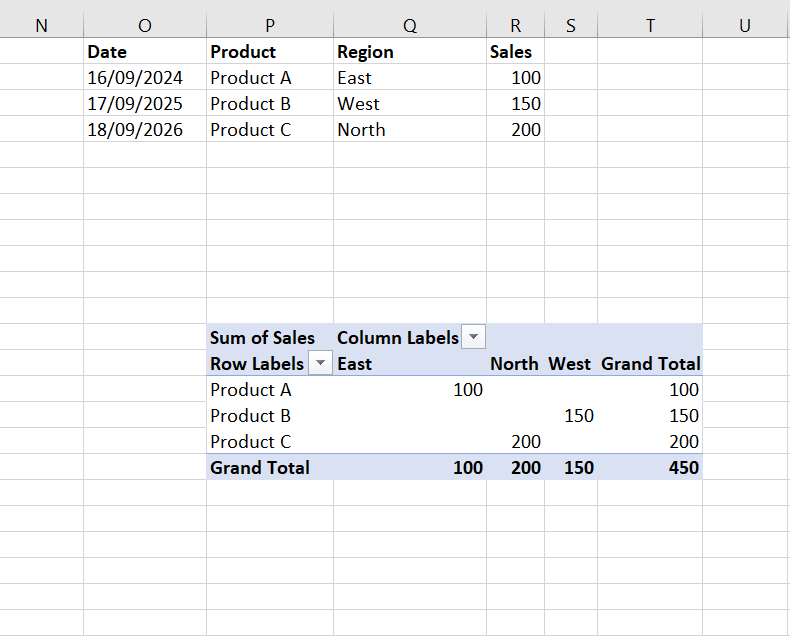Select the West column label in pivot
The width and height of the screenshot is (790, 636).
[570, 364]
